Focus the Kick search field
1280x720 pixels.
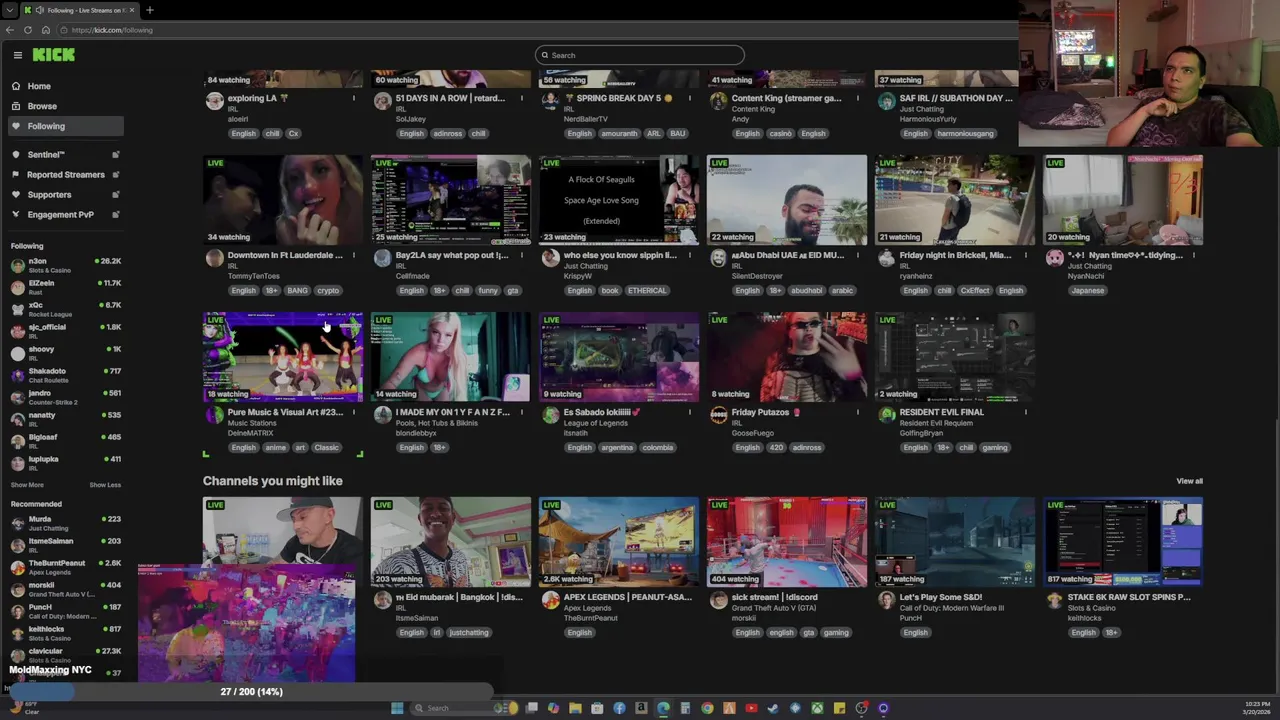[x=640, y=55]
